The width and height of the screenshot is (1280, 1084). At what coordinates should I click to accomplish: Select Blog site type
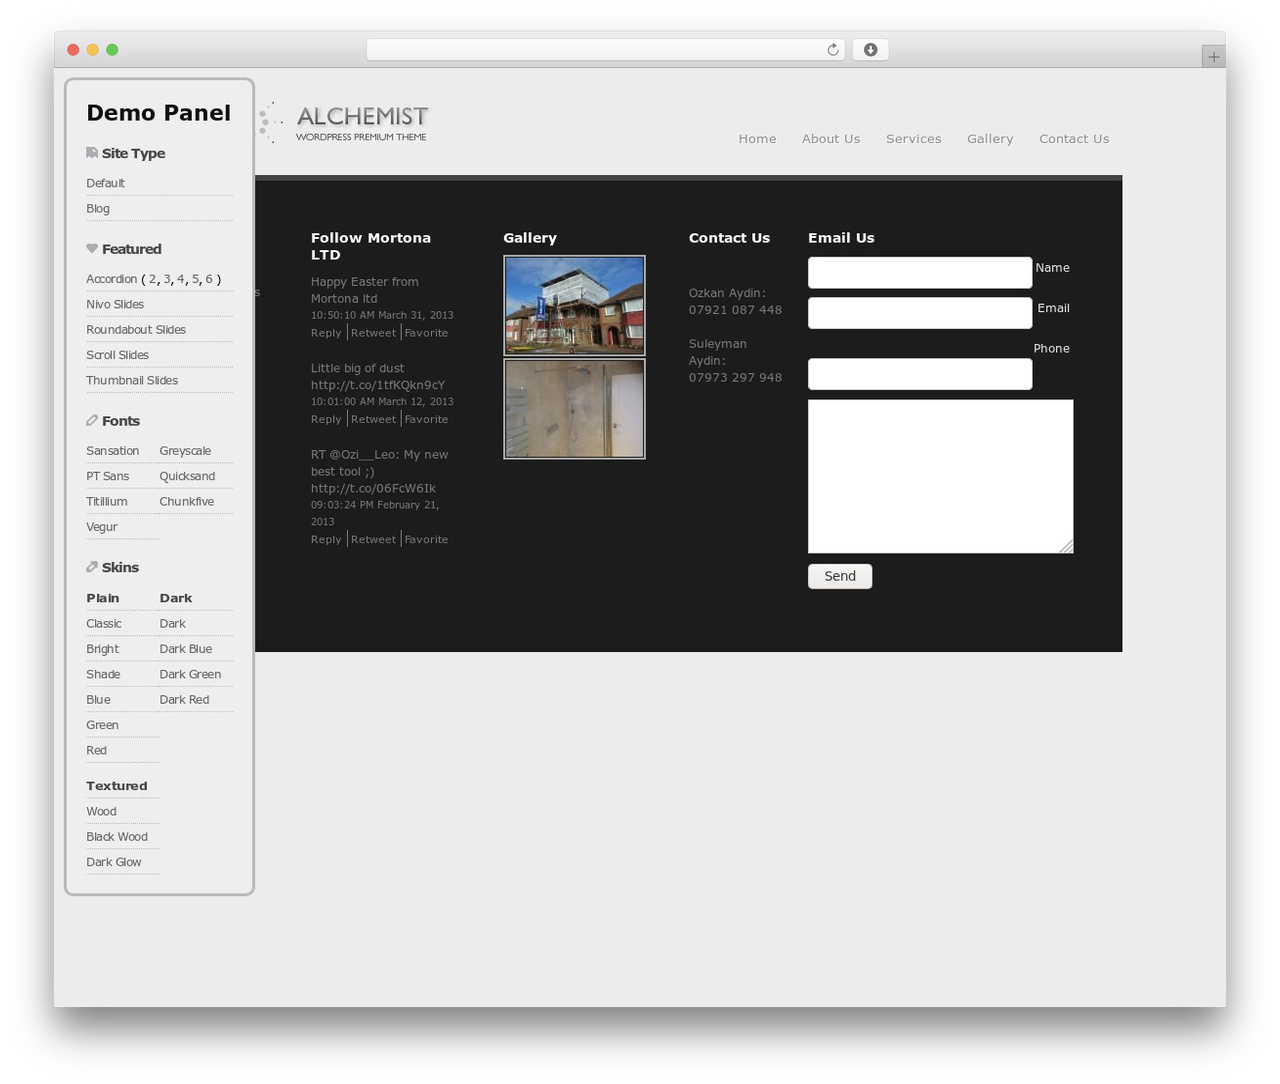98,209
